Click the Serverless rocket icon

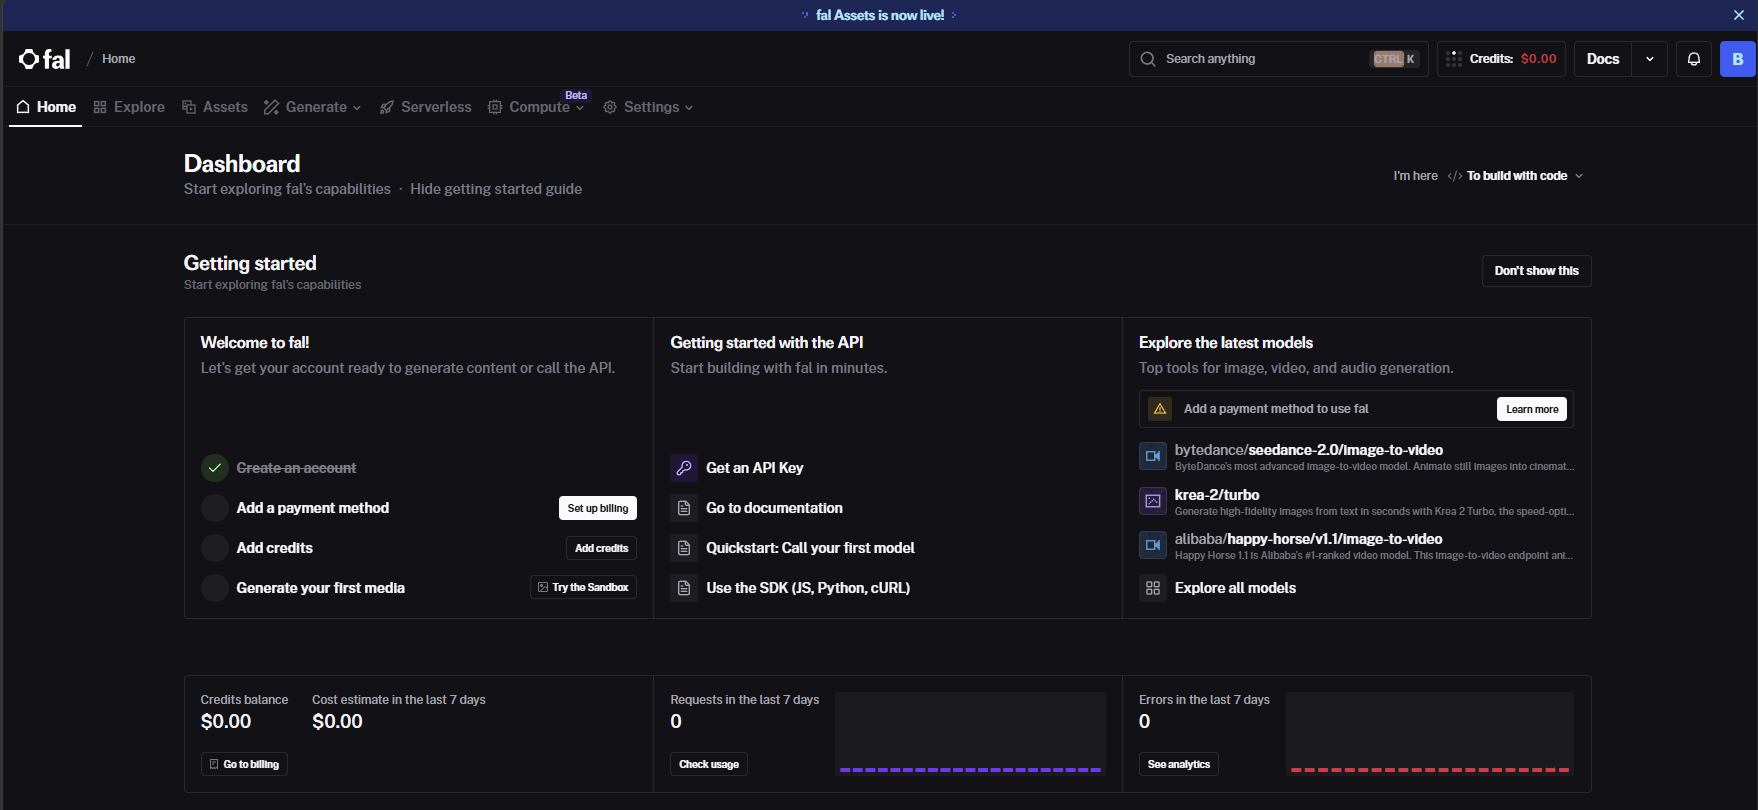[387, 107]
